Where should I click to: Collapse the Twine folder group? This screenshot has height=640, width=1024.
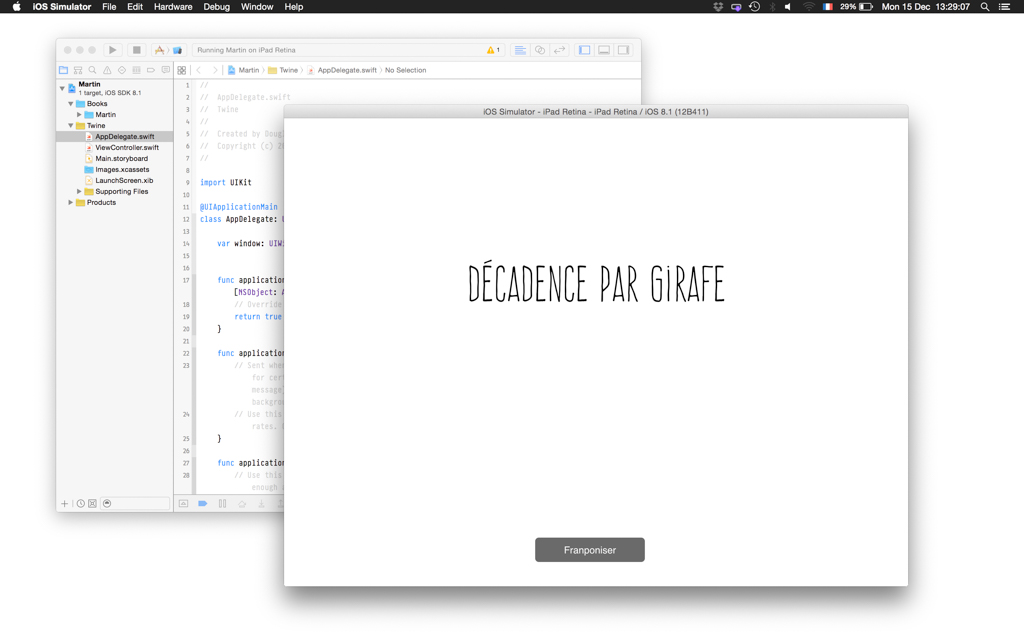tap(71, 126)
